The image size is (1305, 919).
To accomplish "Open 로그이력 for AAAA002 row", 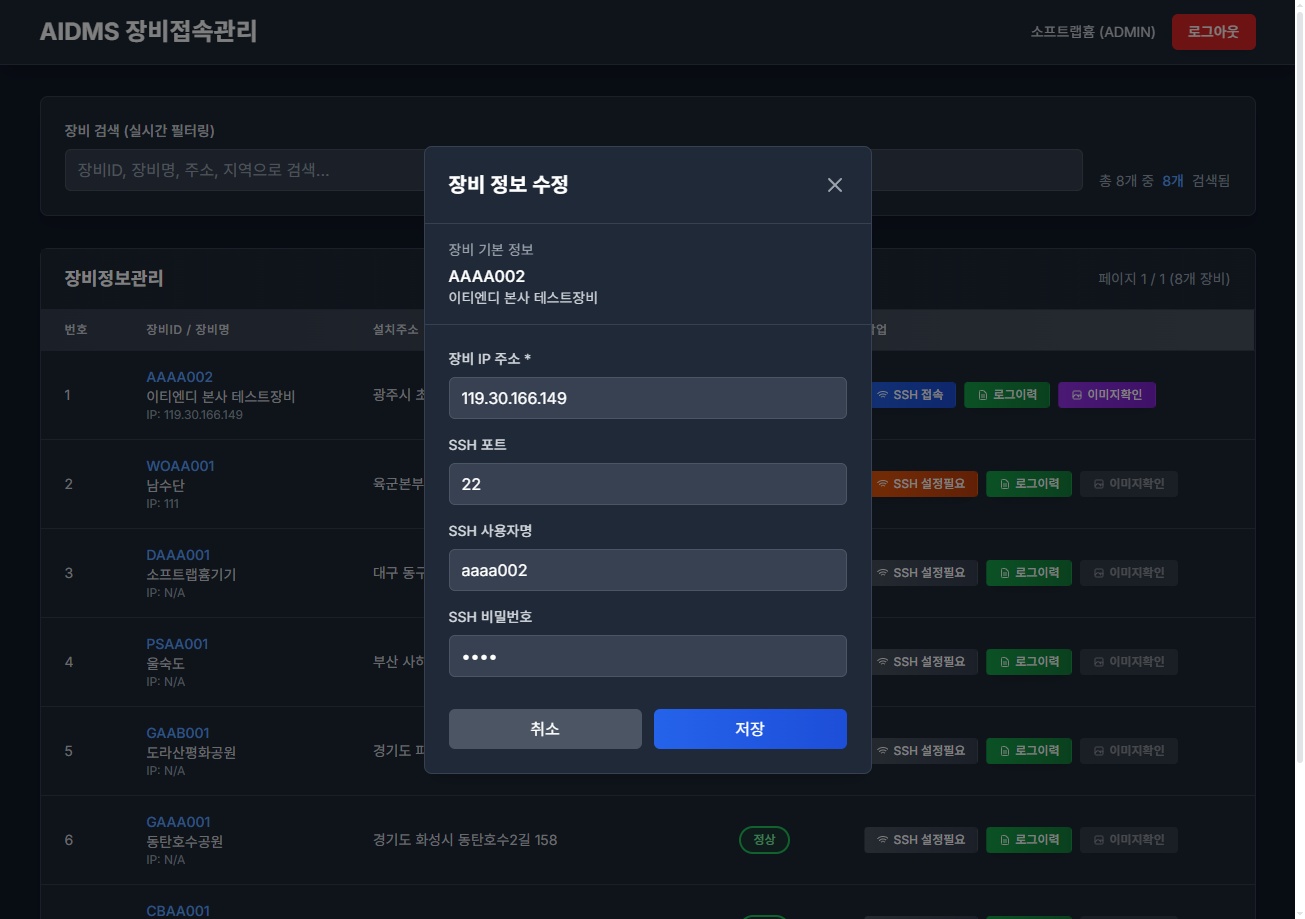I will coord(1007,395).
